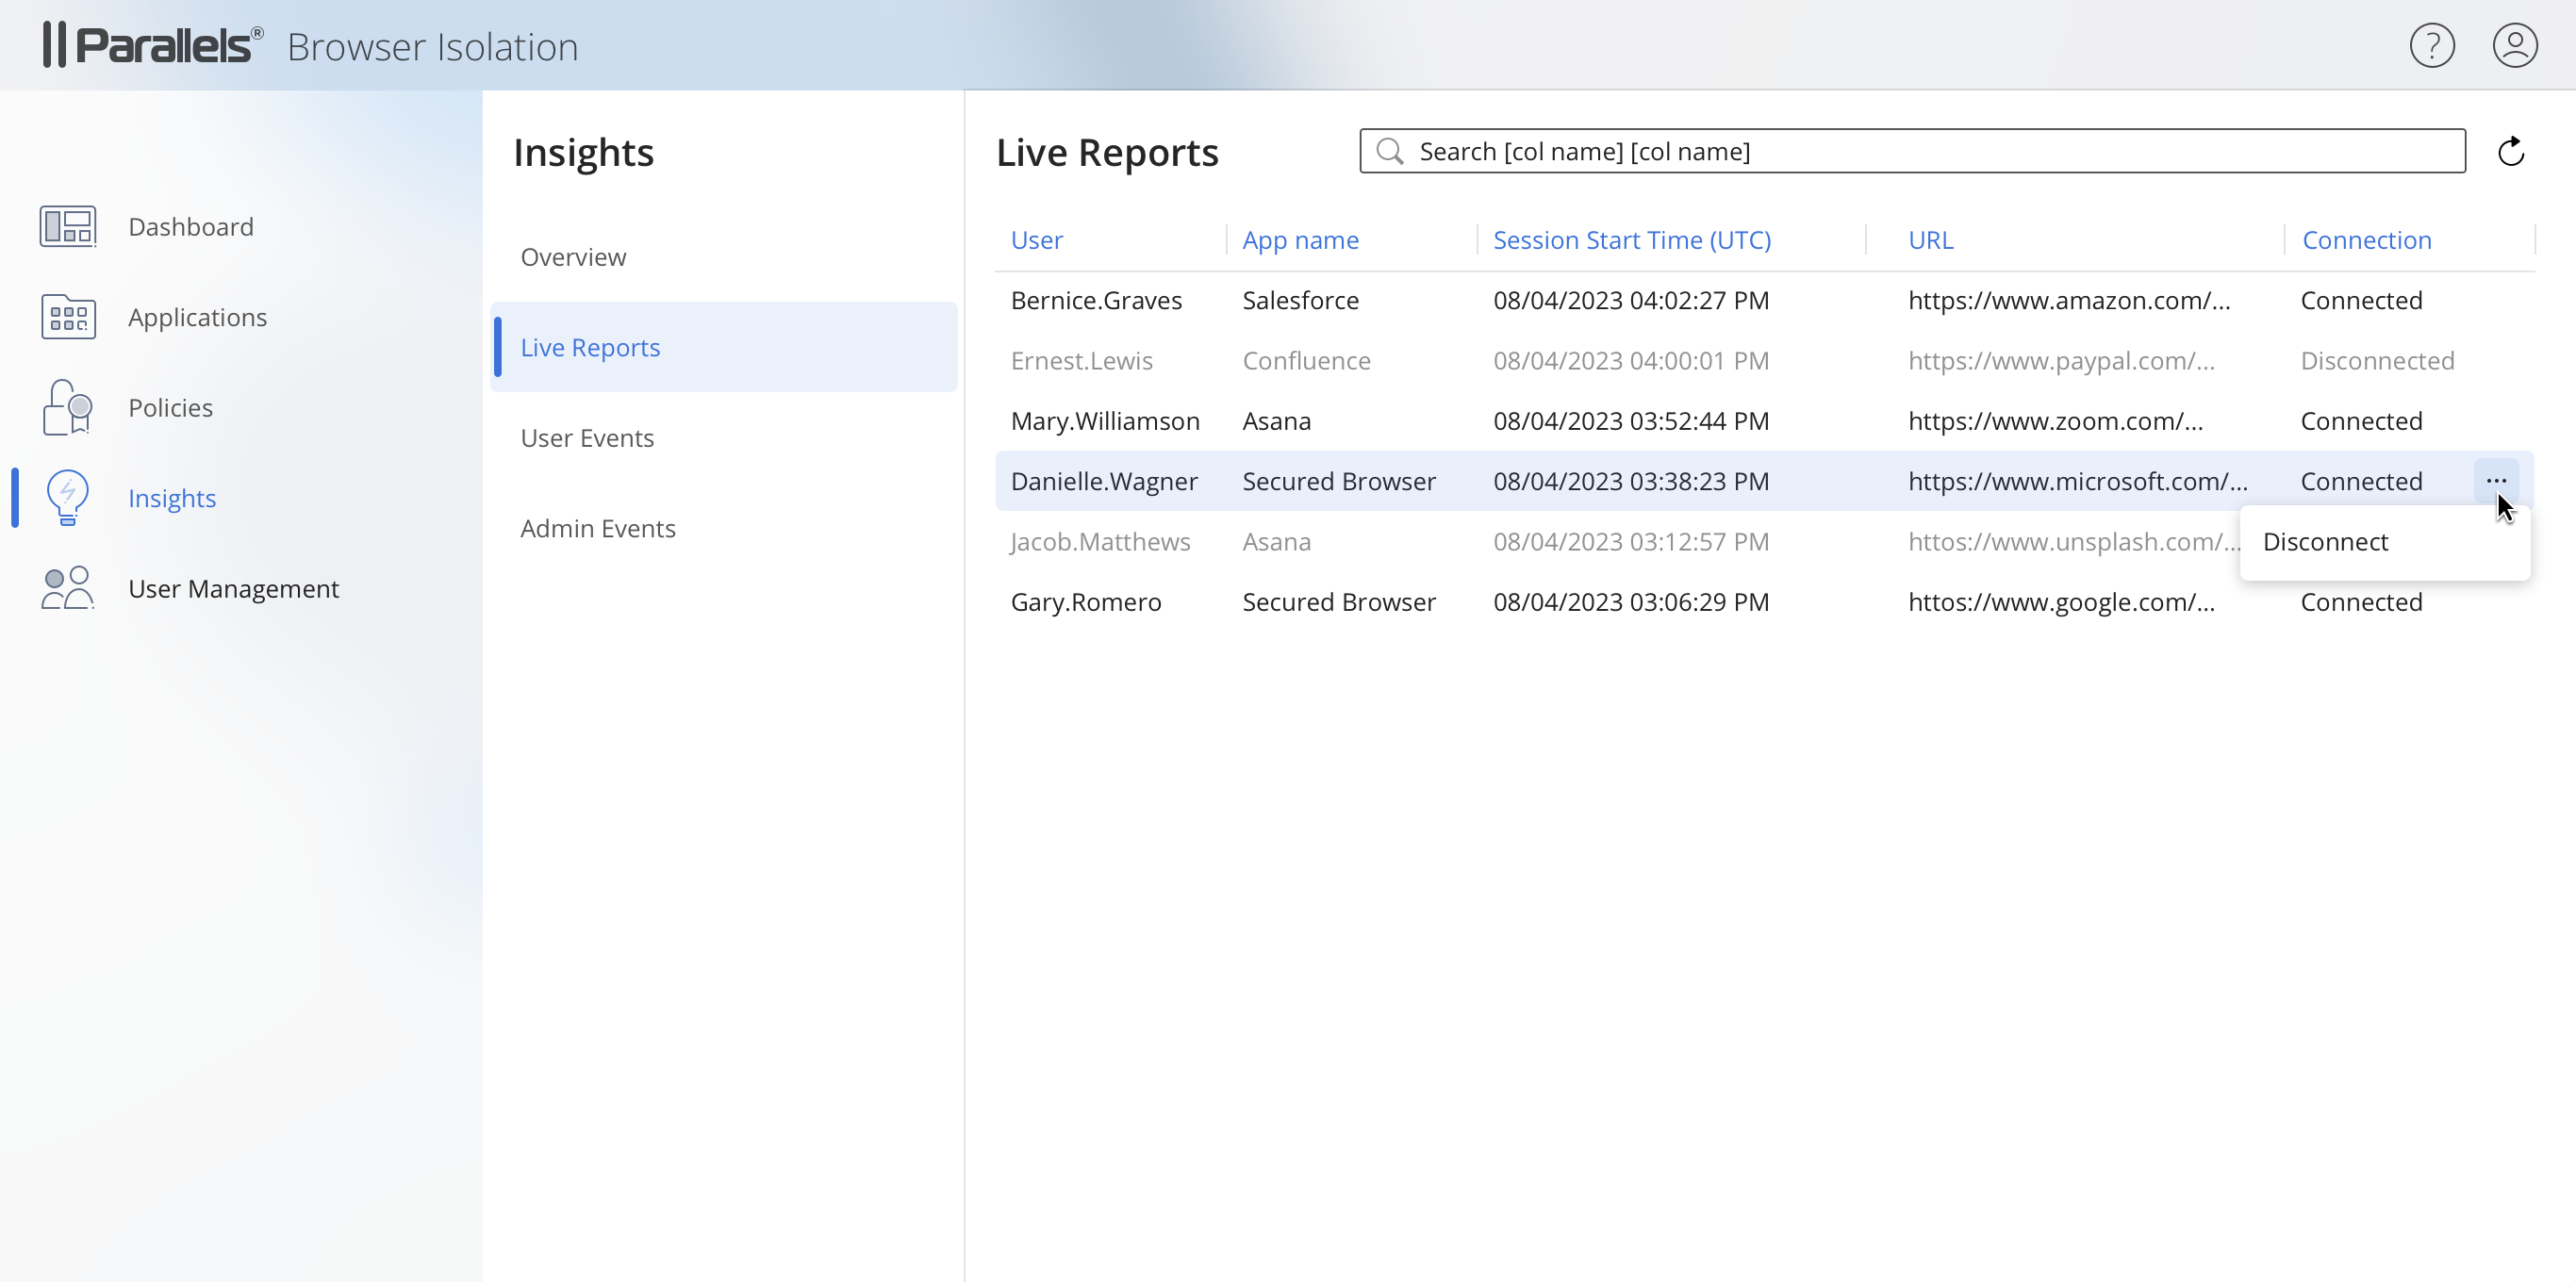
Task: Go to Admin Events
Action: [597, 528]
